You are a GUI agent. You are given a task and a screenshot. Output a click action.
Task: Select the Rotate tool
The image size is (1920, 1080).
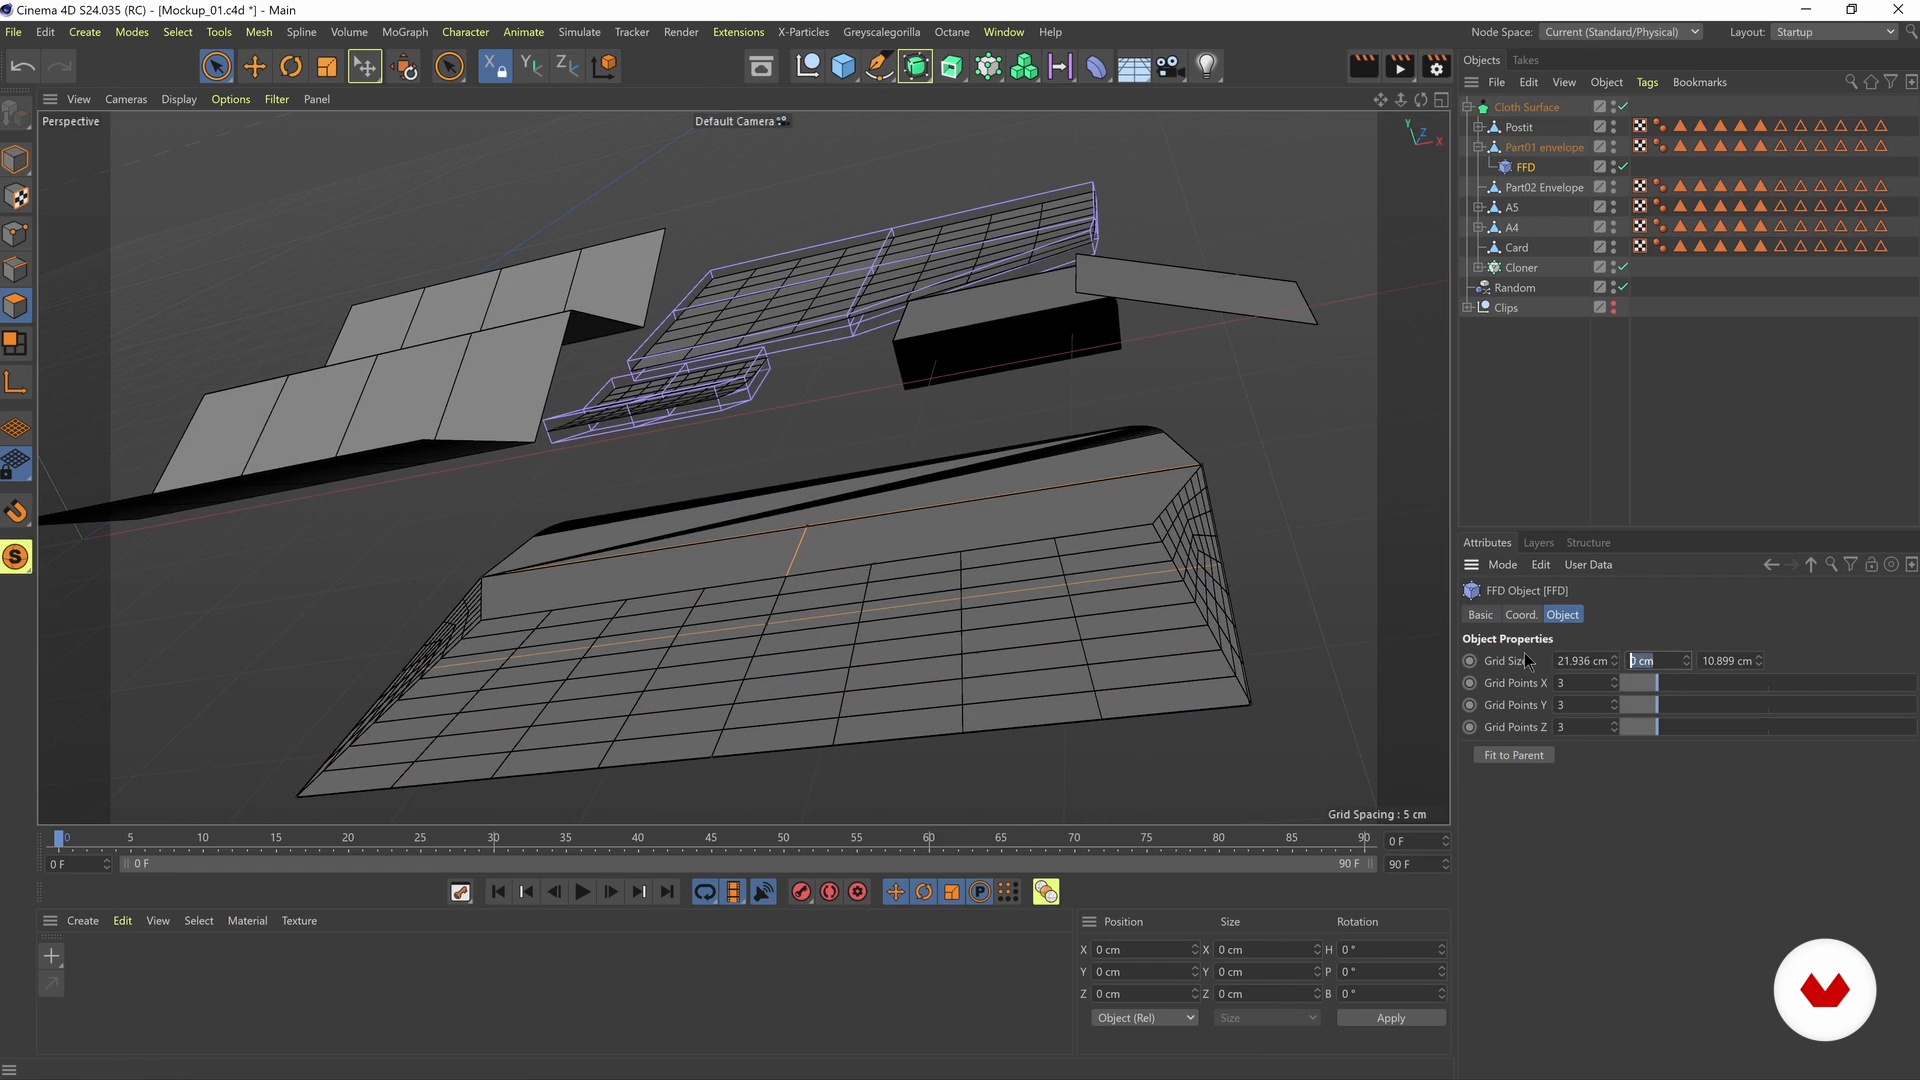[x=291, y=67]
